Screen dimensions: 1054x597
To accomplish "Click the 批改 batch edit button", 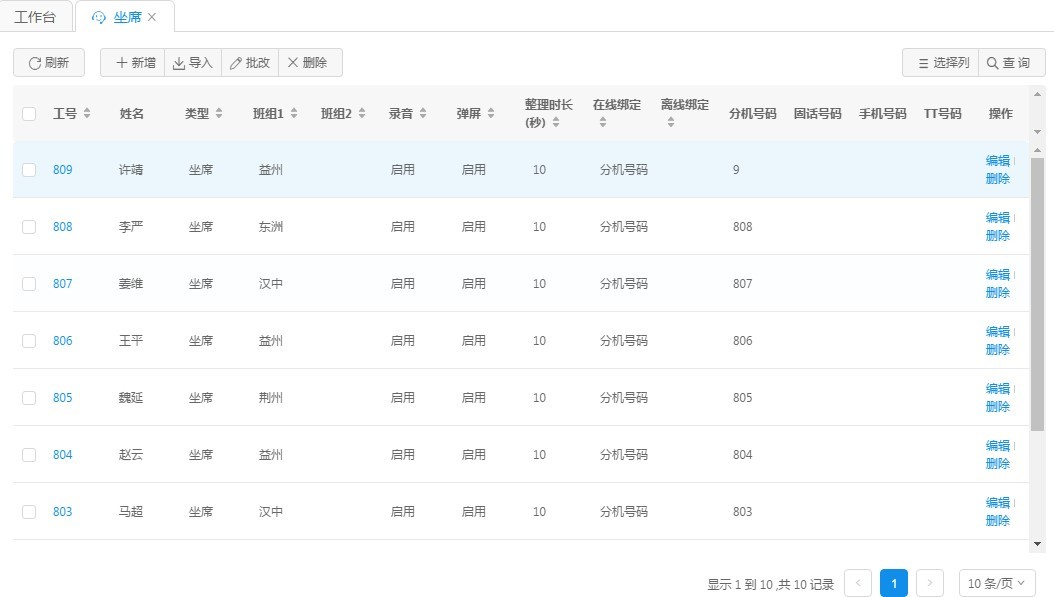I will (250, 63).
